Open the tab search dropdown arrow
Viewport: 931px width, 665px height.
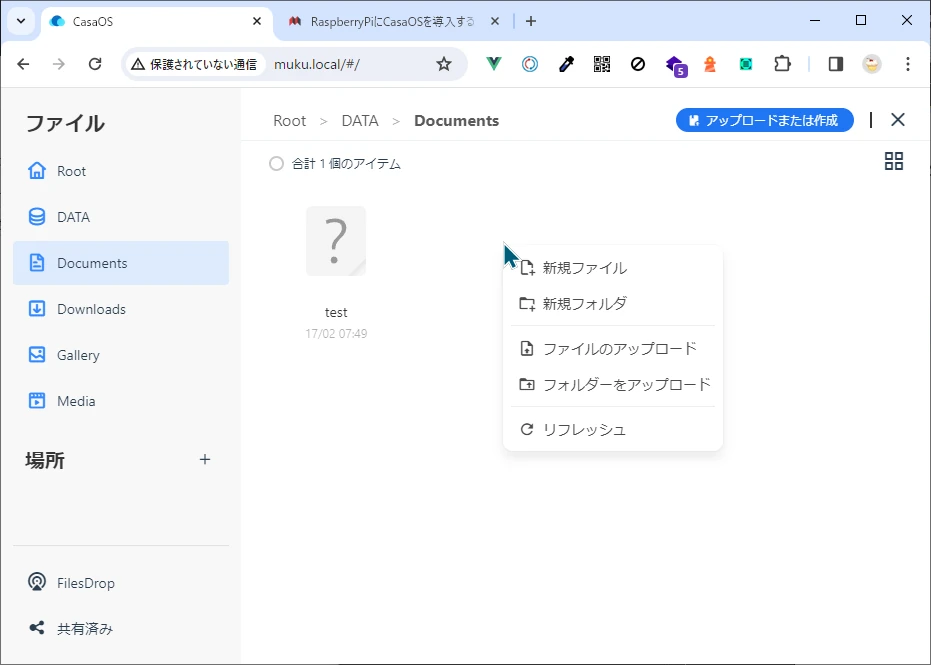(21, 21)
